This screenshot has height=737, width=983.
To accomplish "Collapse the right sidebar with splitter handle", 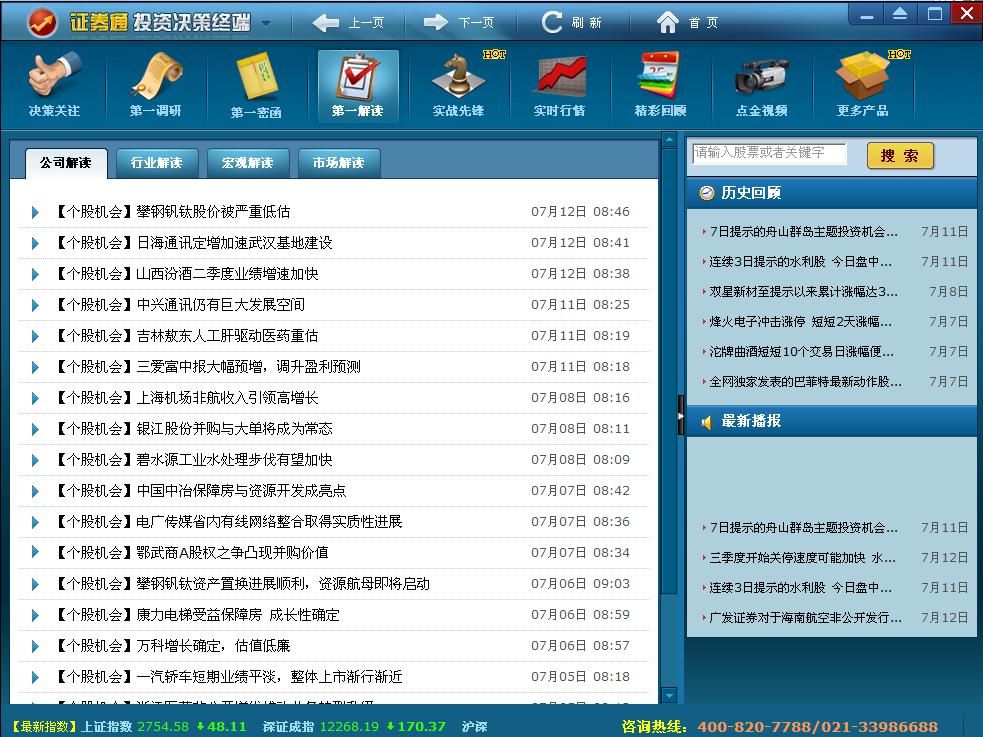I will pyautogui.click(x=681, y=415).
